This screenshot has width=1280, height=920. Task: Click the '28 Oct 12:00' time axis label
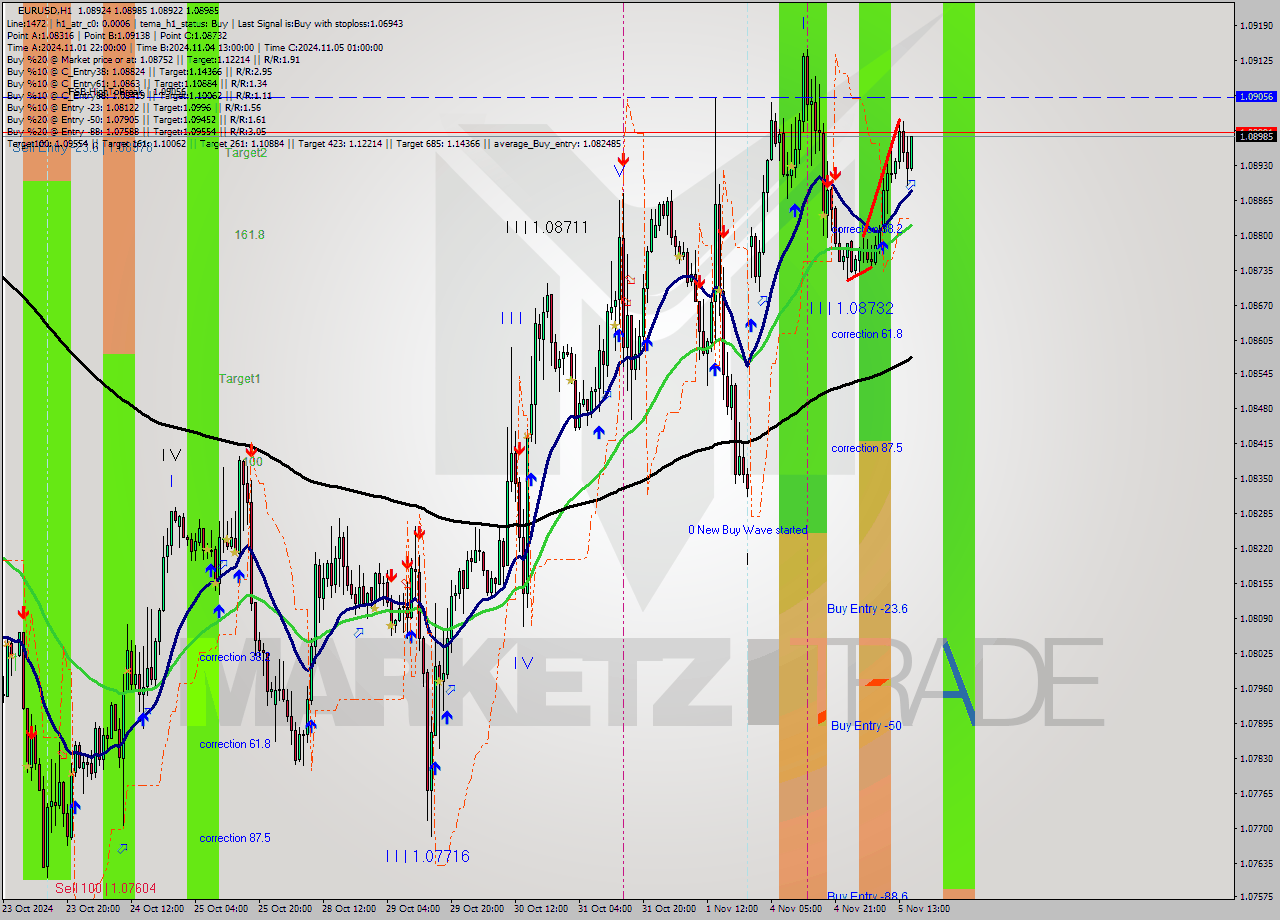[348, 909]
